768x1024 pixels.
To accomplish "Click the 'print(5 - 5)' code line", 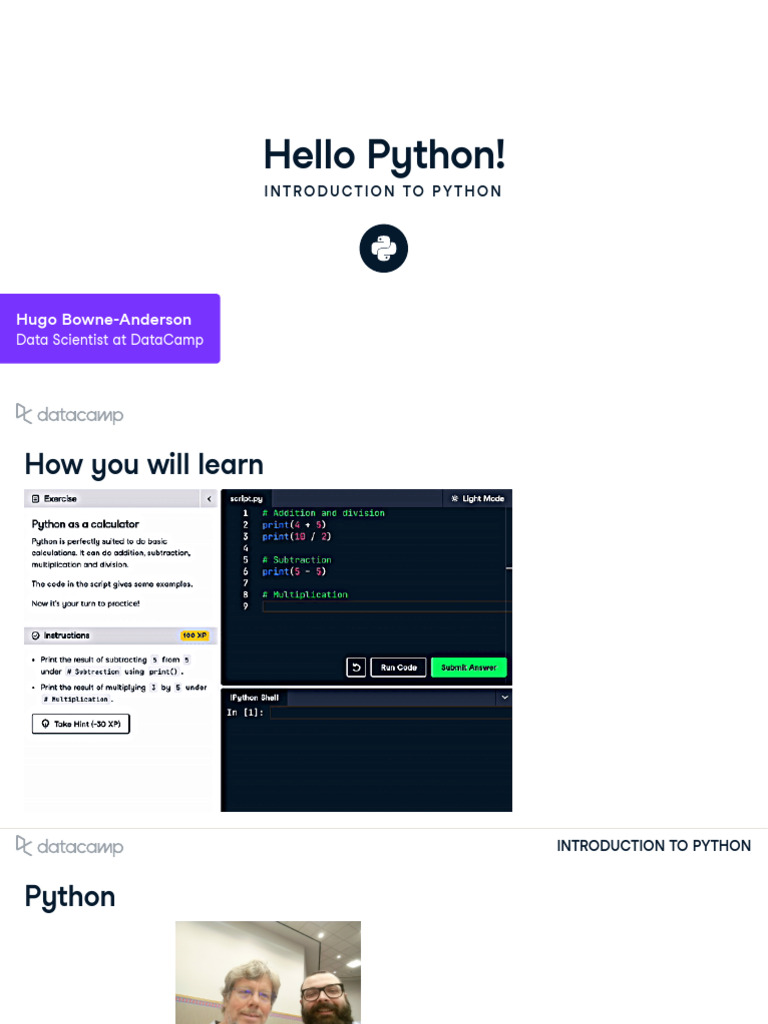I will pyautogui.click(x=294, y=571).
